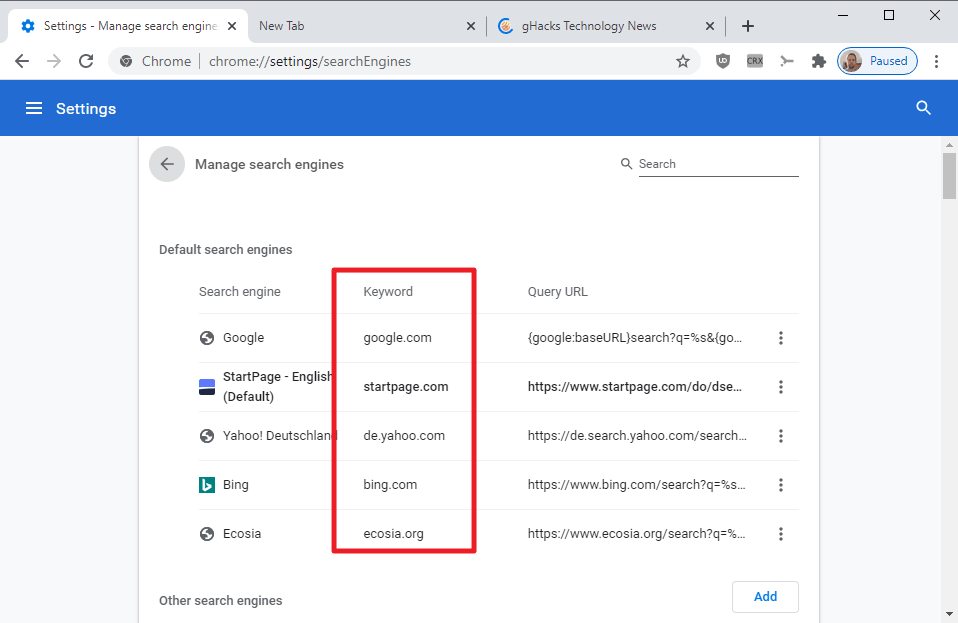Image resolution: width=958 pixels, height=623 pixels.
Task: Click the search engines Search field
Action: point(717,164)
